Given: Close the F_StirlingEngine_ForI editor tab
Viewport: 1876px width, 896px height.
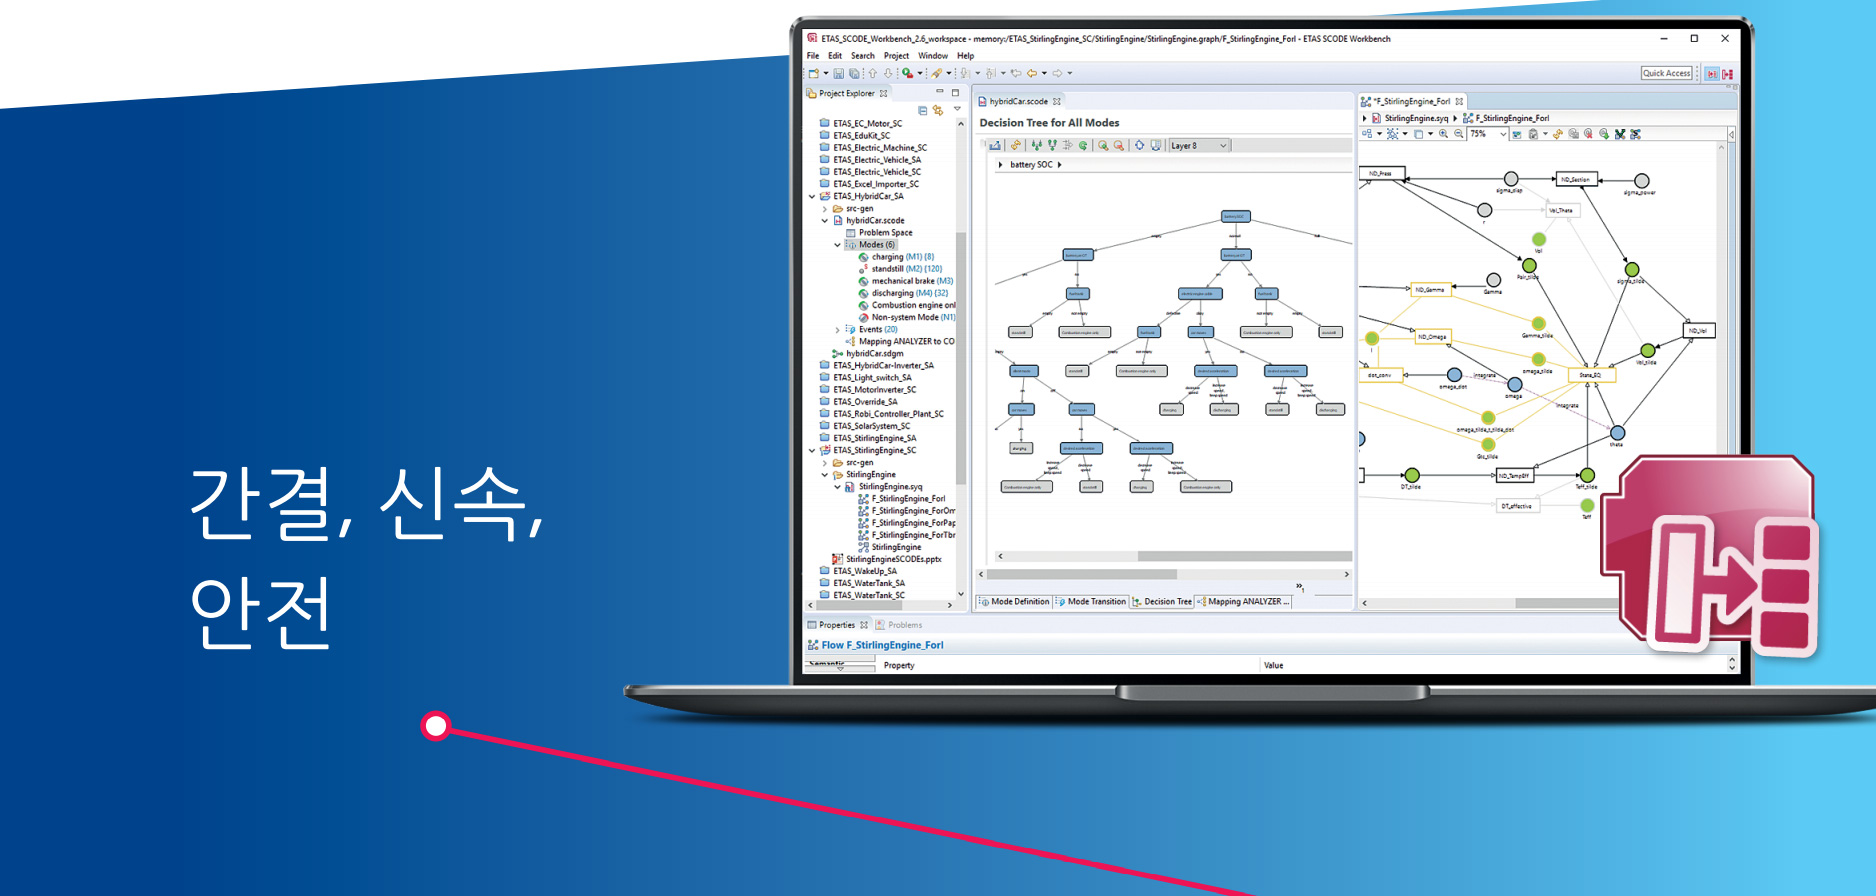Looking at the screenshot, I should 1459,101.
